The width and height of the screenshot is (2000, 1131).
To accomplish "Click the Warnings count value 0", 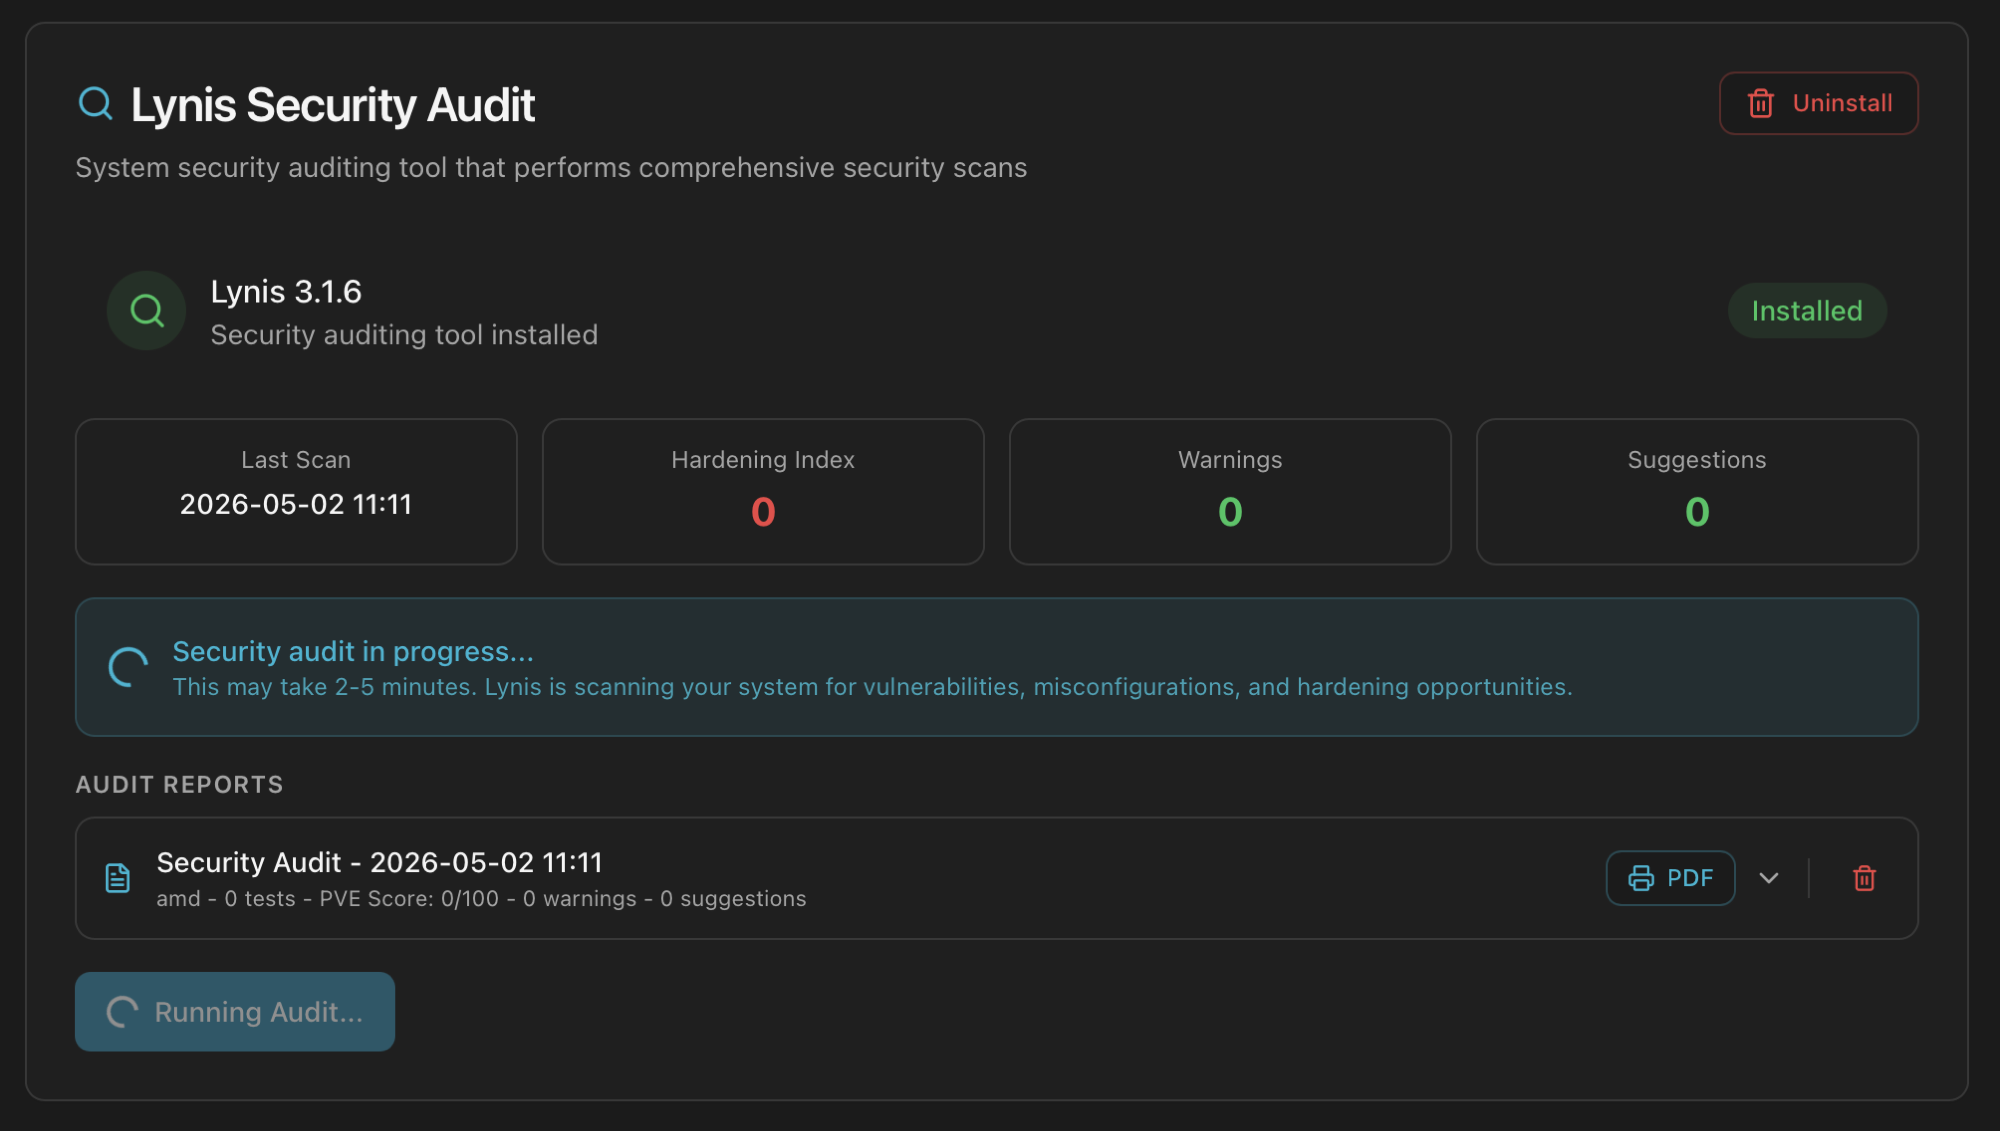I will coord(1230,512).
